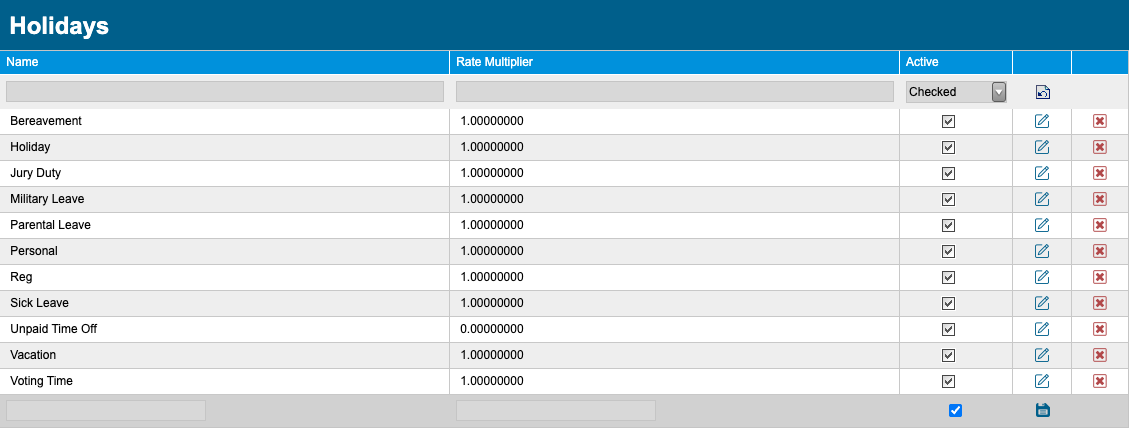
Task: Edit the Vacation entry
Action: coord(1041,355)
